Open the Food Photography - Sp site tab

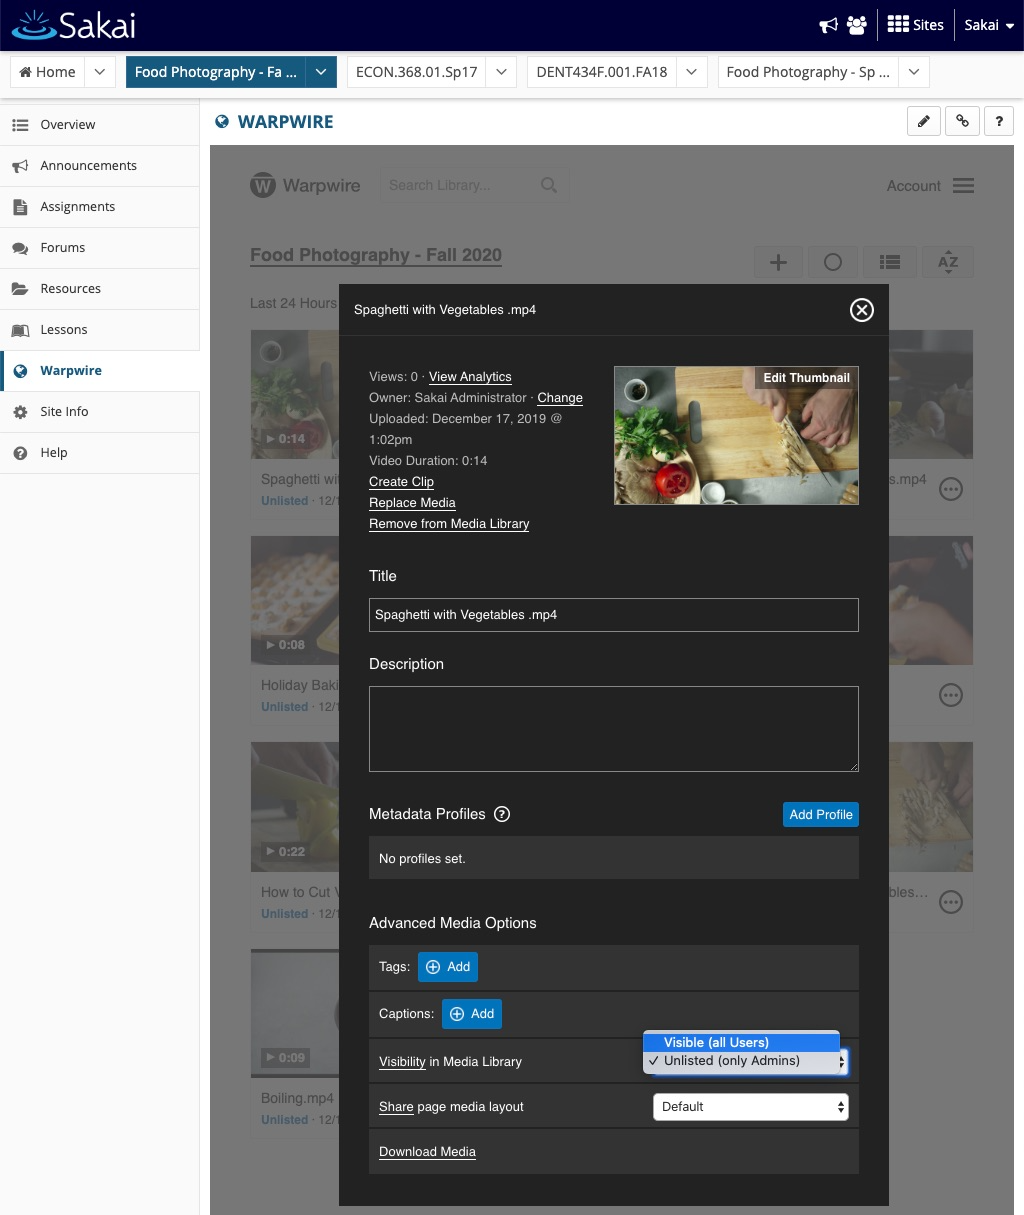coord(807,72)
